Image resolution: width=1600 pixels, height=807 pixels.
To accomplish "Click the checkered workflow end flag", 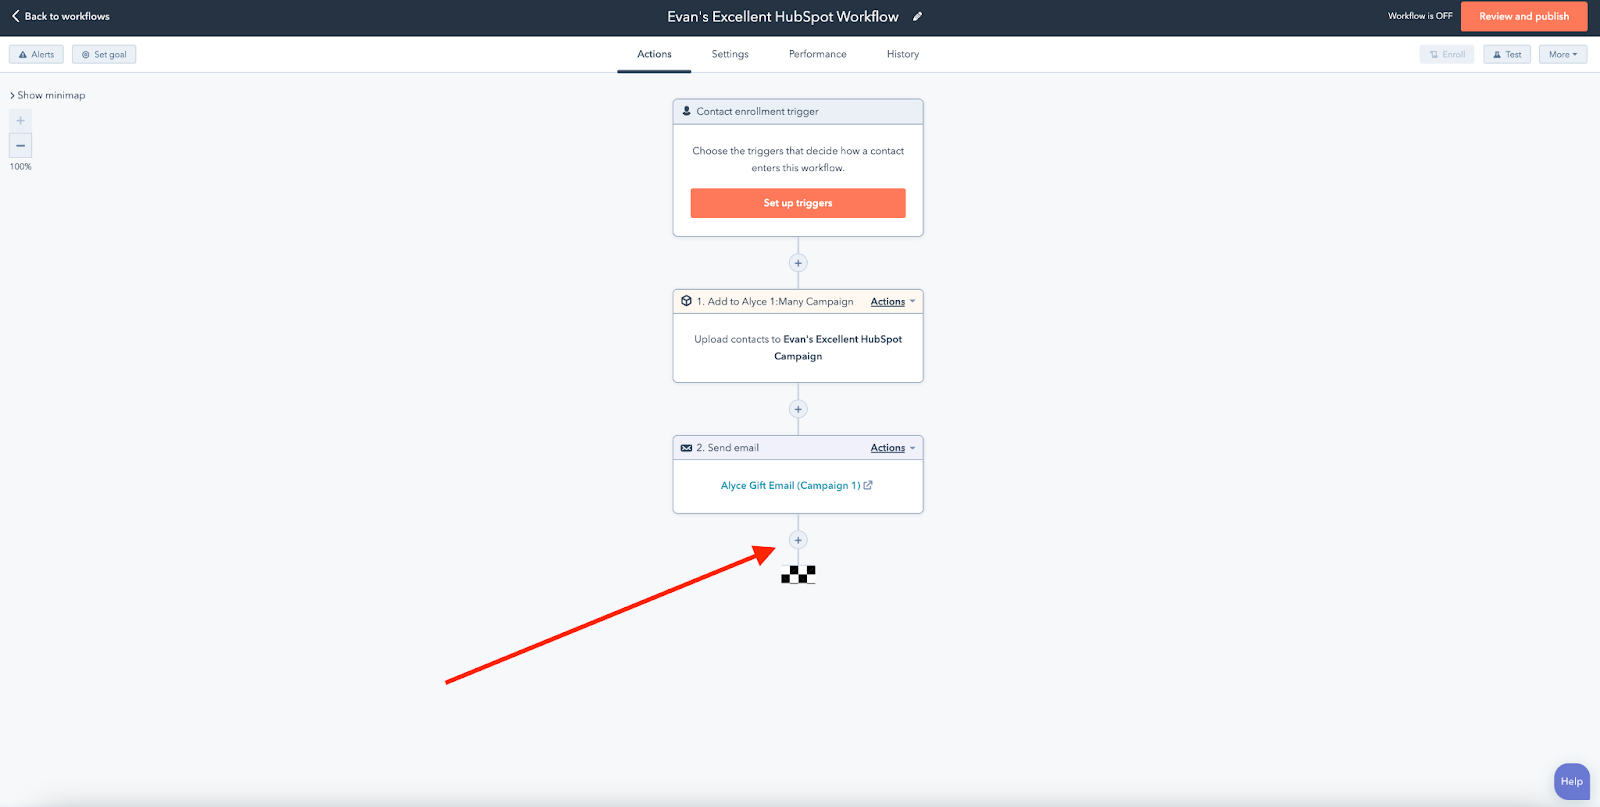I will coord(798,574).
